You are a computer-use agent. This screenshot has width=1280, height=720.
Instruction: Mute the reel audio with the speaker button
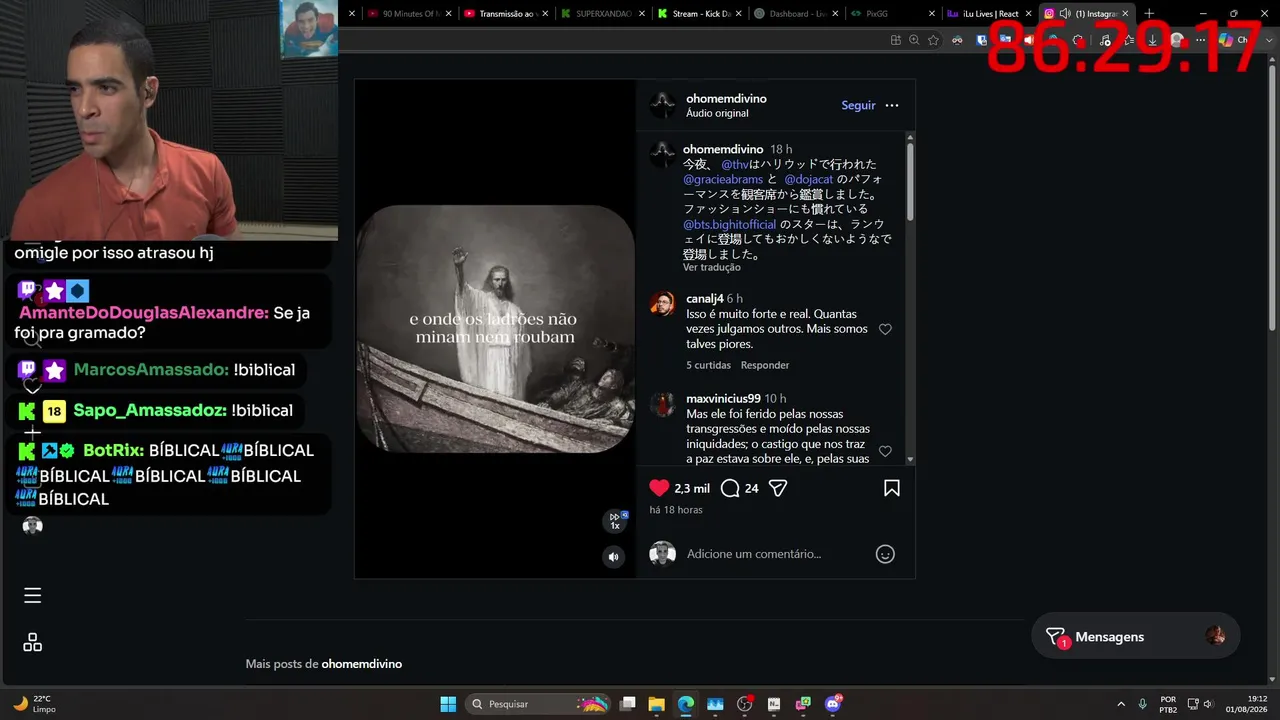[614, 557]
